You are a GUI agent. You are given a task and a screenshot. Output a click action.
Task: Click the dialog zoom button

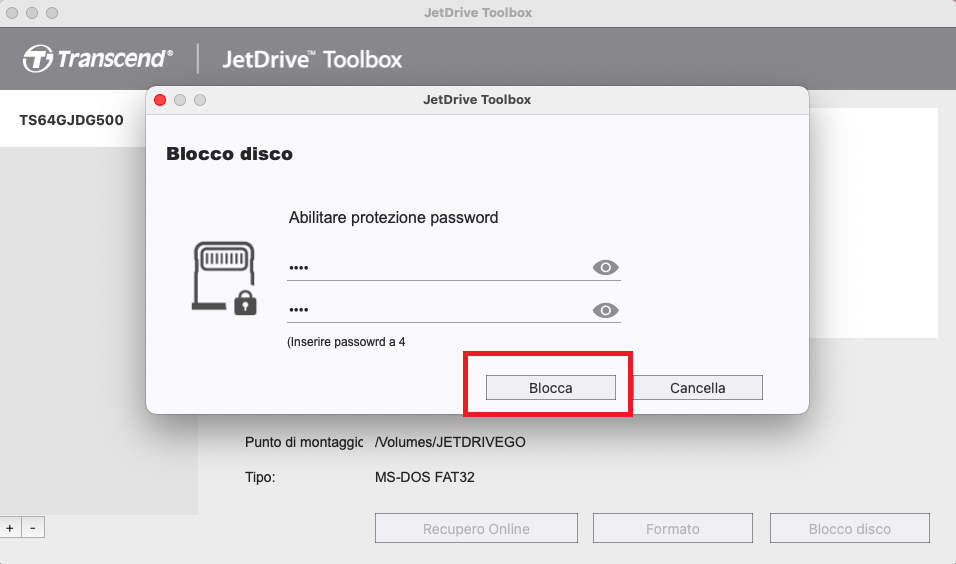[x=200, y=100]
